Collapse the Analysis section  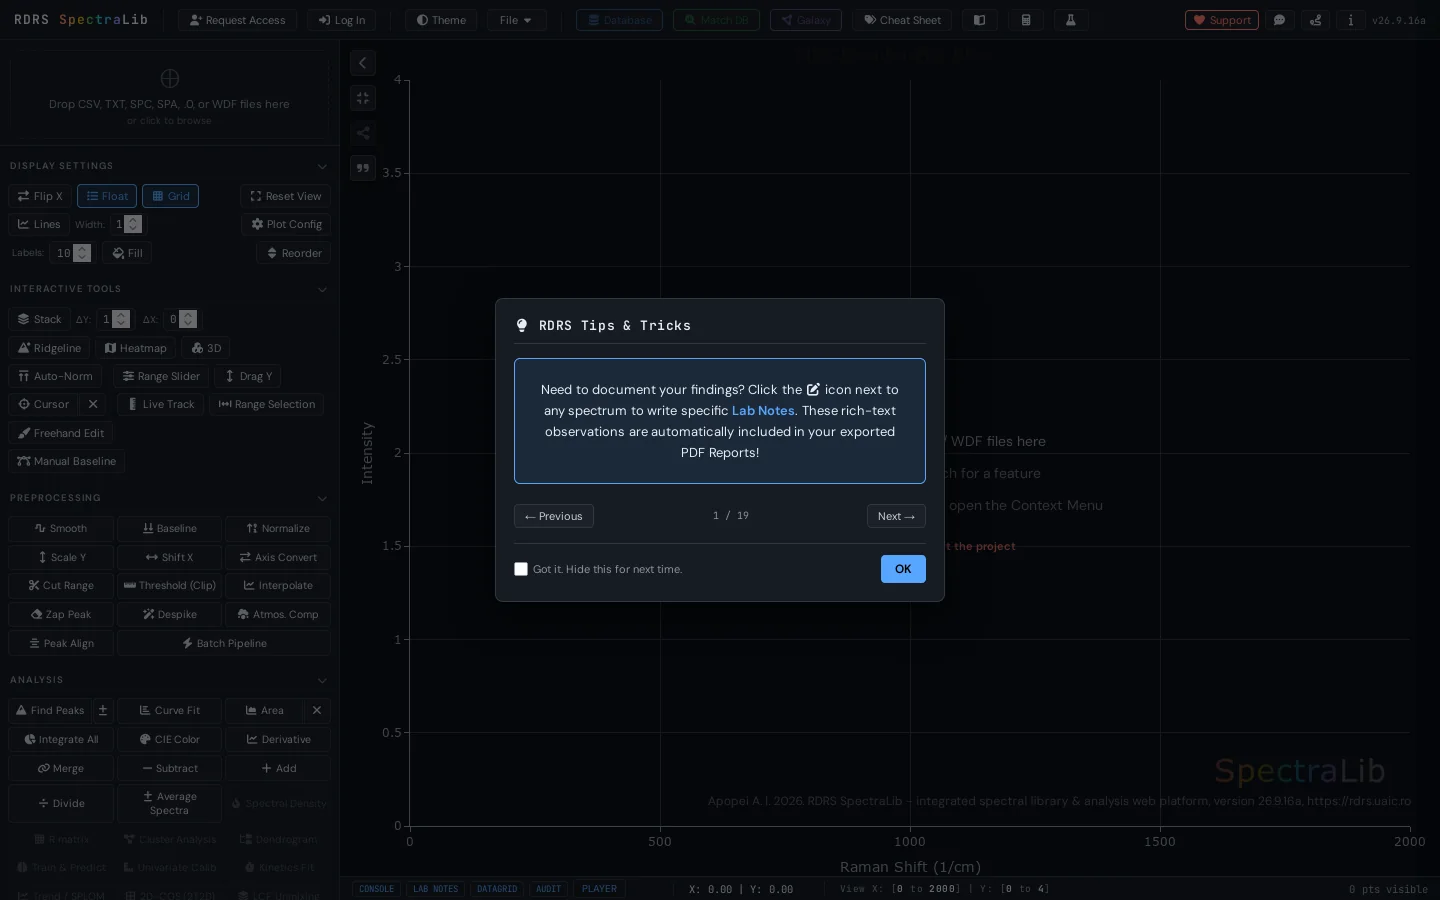(322, 680)
